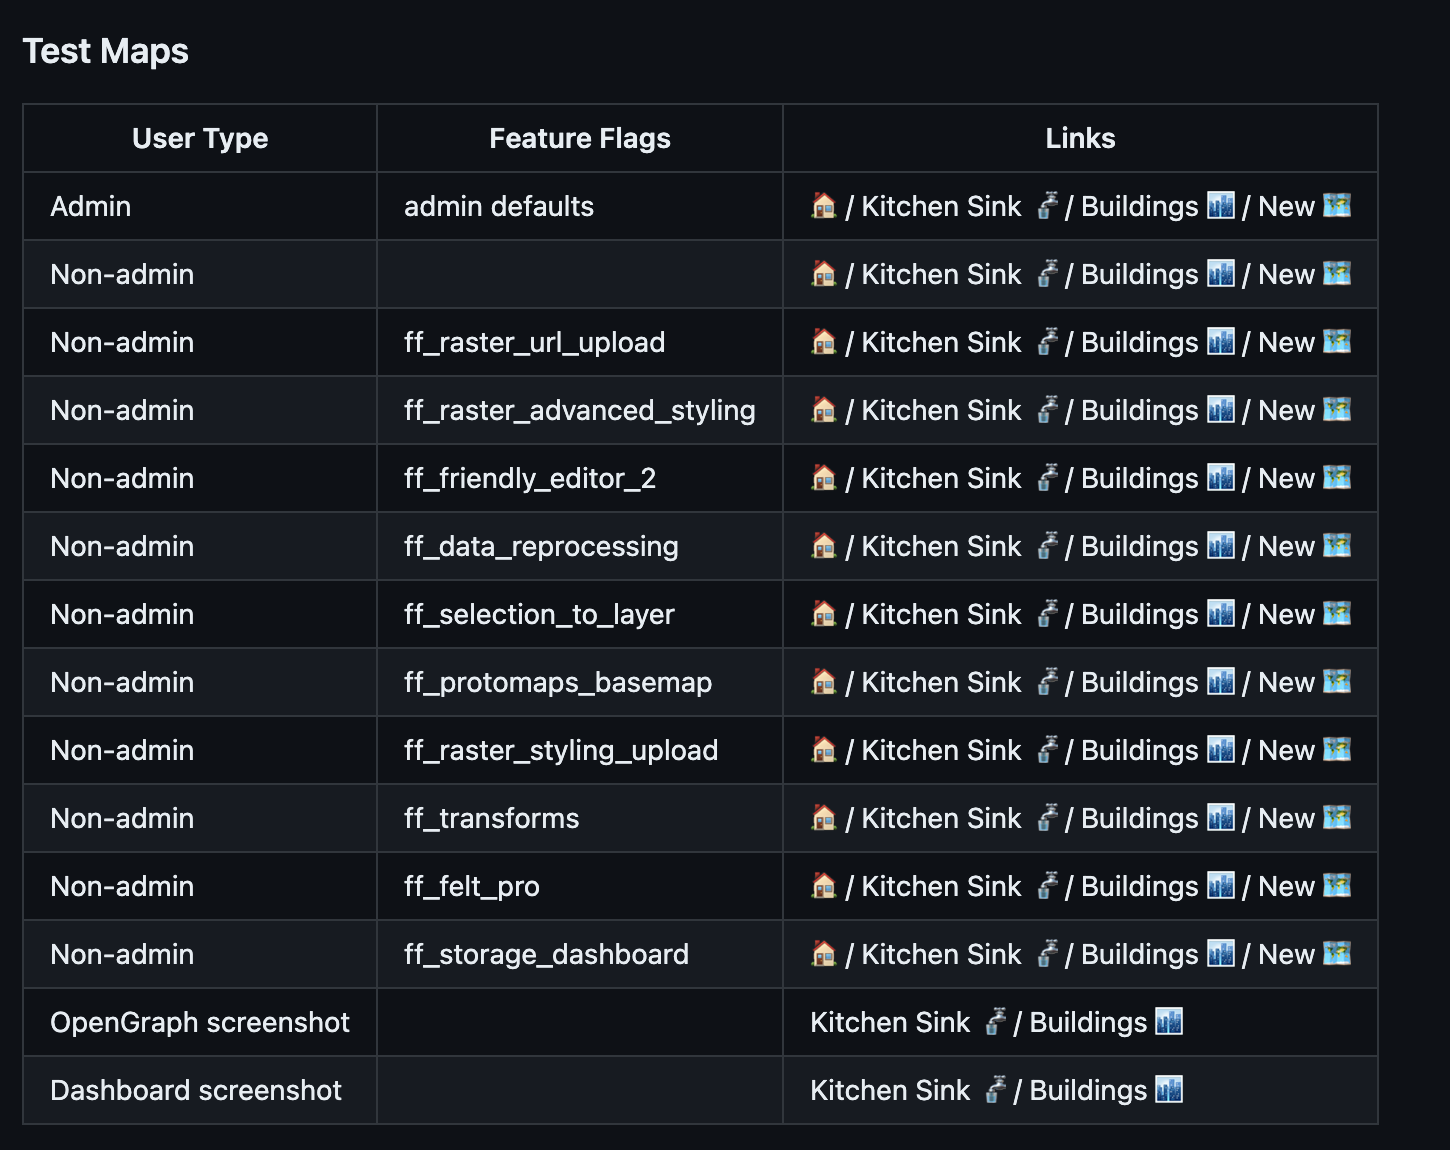Screen dimensions: 1450x1150
Task: Click the New map icon in the ff_storage_dashboard row
Action: click(1337, 954)
